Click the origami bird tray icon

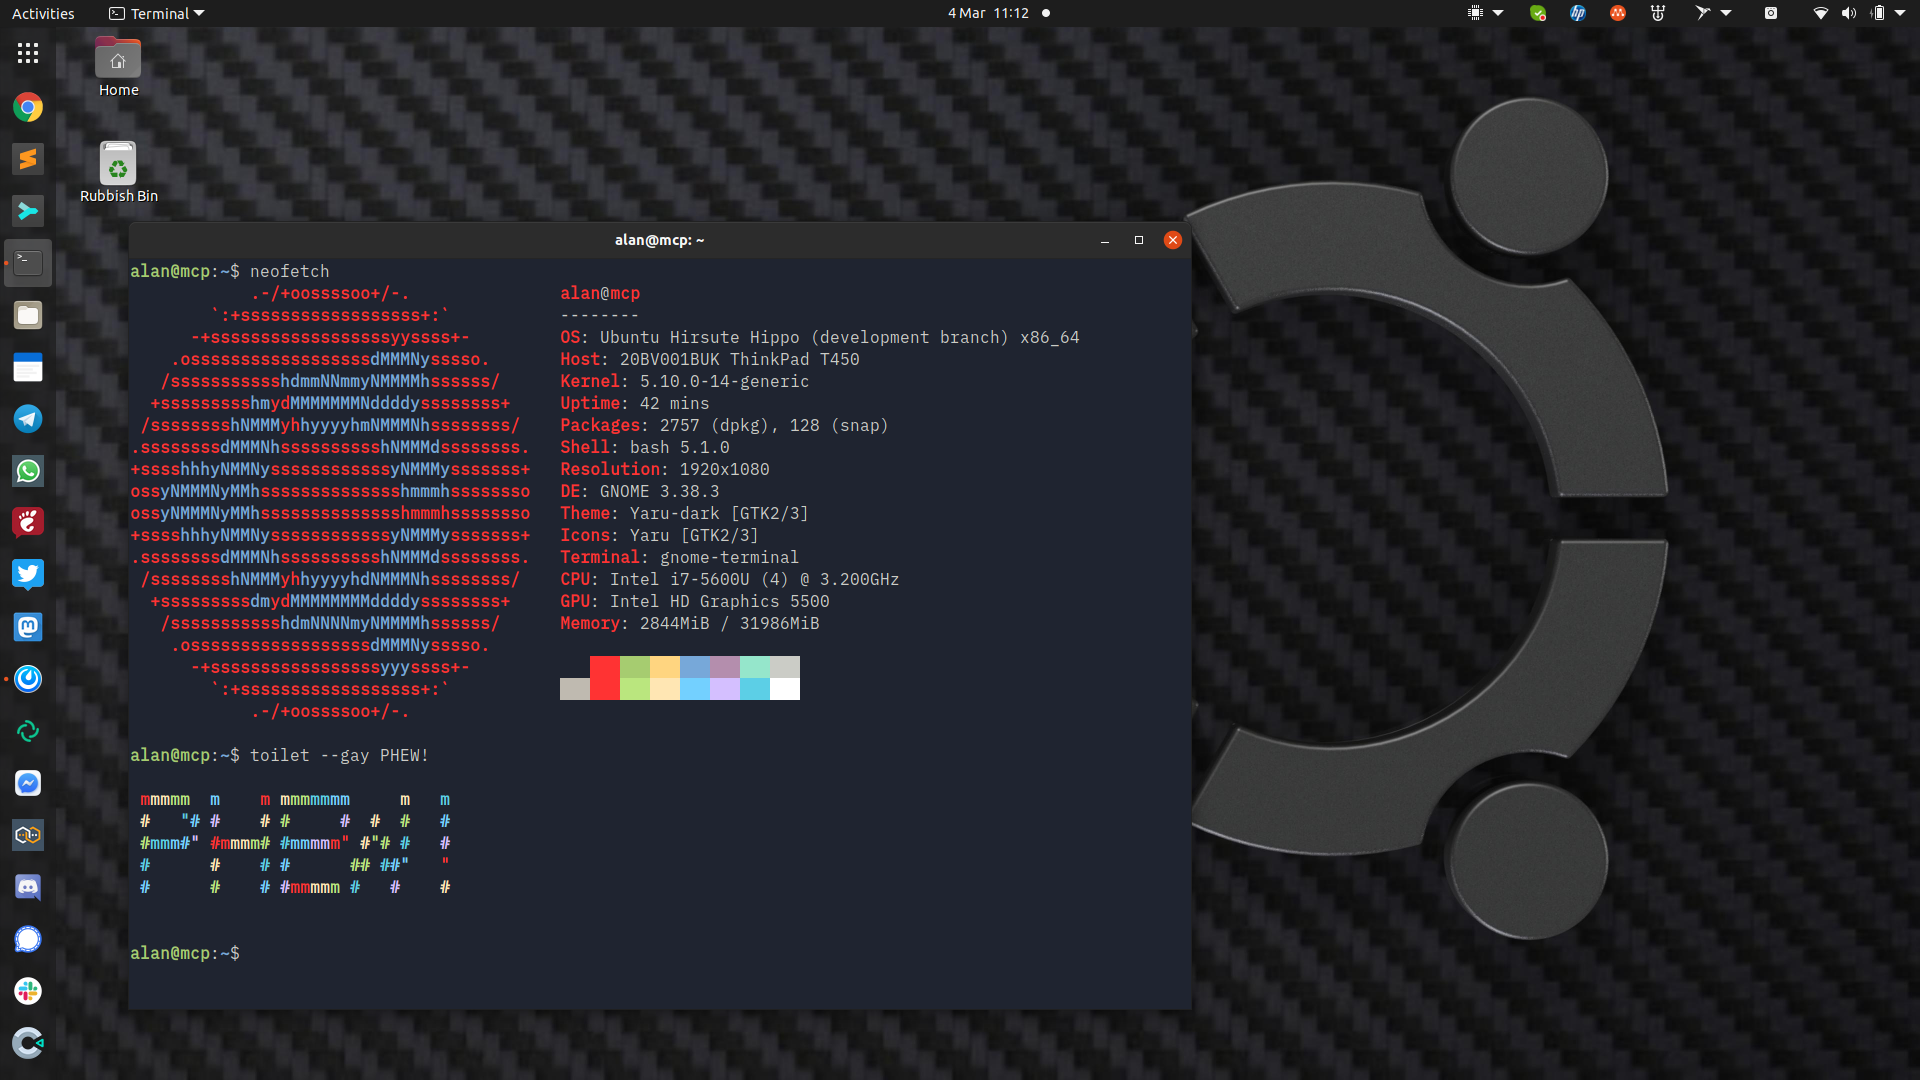coord(1702,13)
